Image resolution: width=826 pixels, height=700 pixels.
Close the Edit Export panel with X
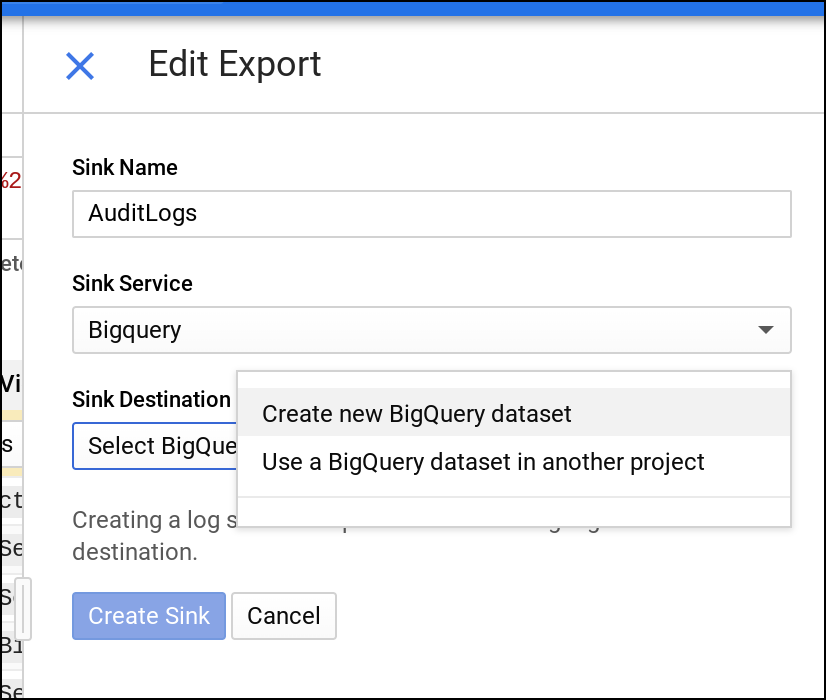pos(80,66)
